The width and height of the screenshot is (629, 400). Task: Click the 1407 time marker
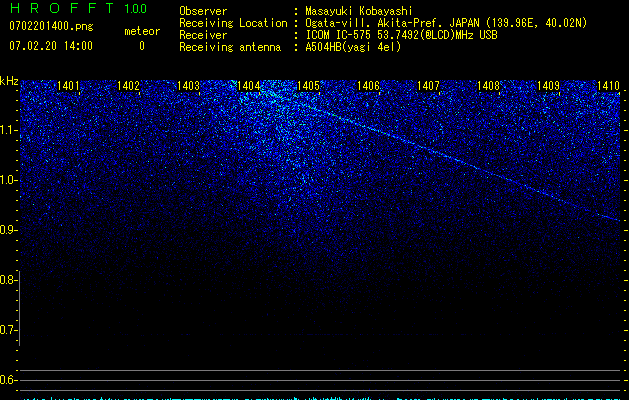[x=428, y=85]
